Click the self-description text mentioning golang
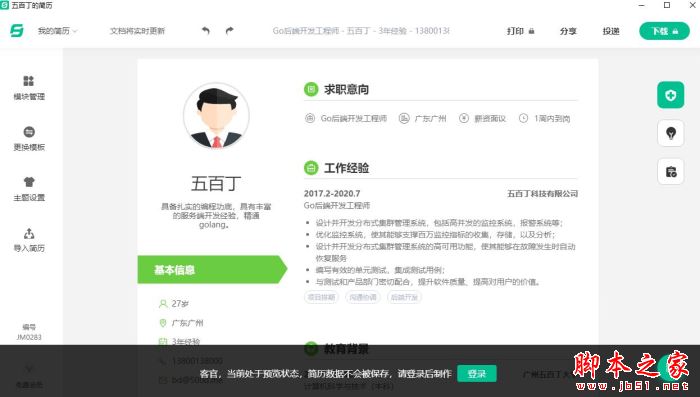This screenshot has width=700, height=397. click(216, 215)
